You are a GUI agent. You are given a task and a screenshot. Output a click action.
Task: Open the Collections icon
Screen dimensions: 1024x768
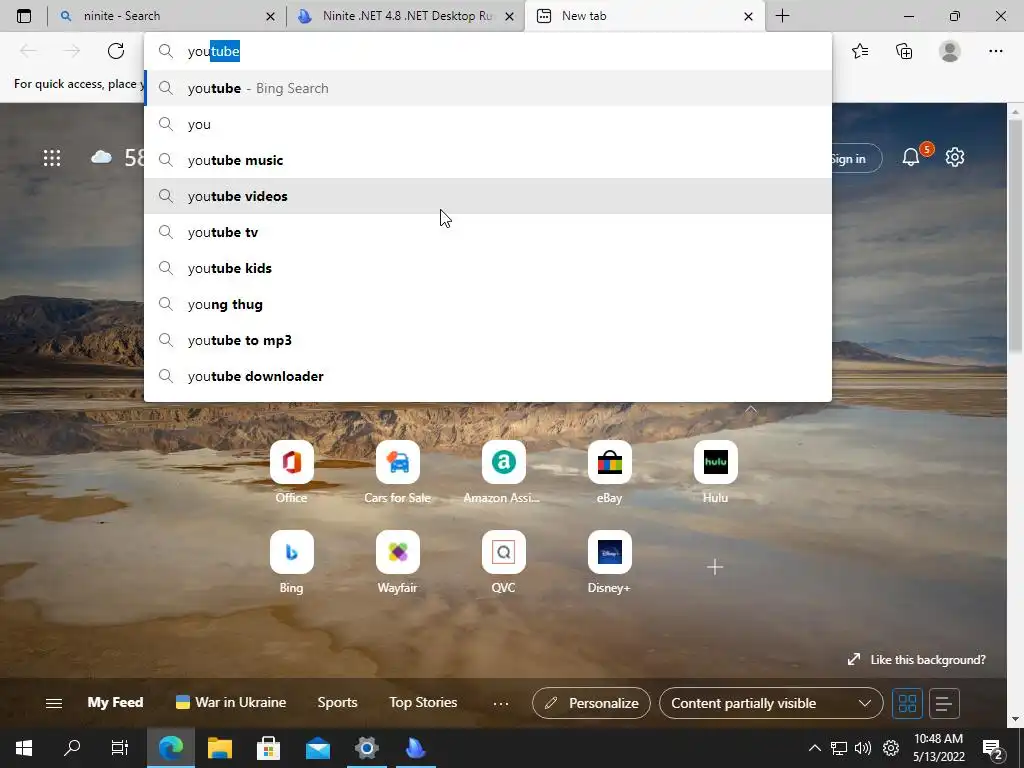(x=904, y=51)
